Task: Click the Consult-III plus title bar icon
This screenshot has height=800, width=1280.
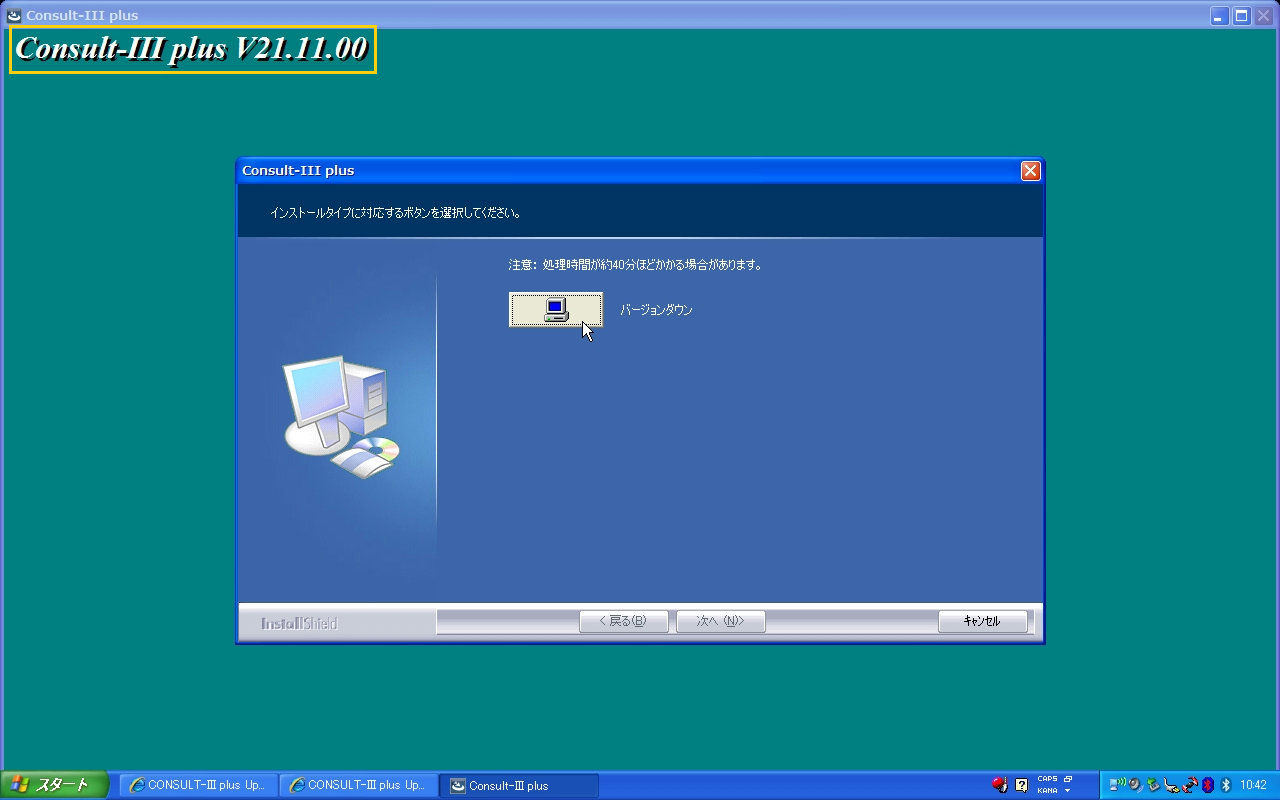Action: click(14, 15)
